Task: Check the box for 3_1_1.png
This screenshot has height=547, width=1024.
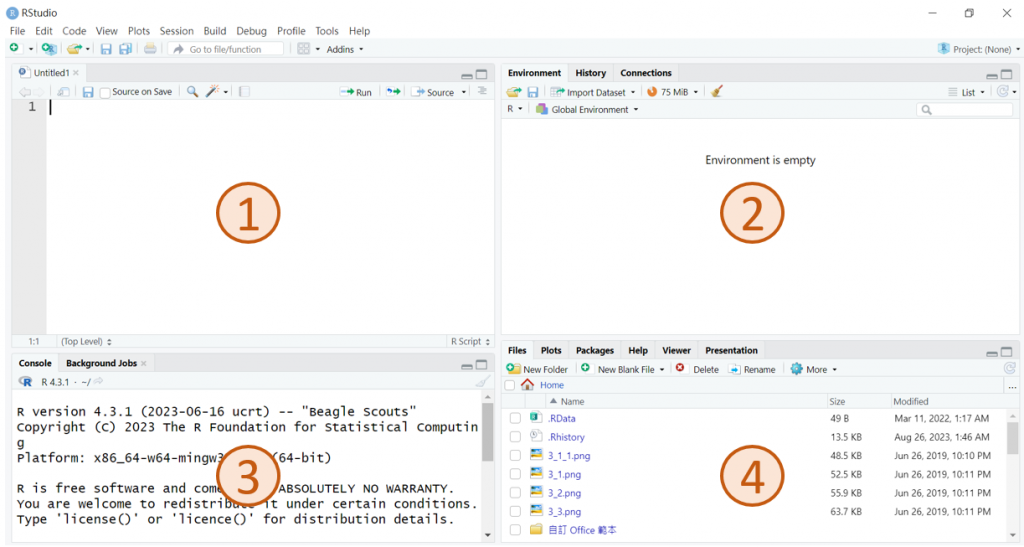Action: (x=515, y=456)
